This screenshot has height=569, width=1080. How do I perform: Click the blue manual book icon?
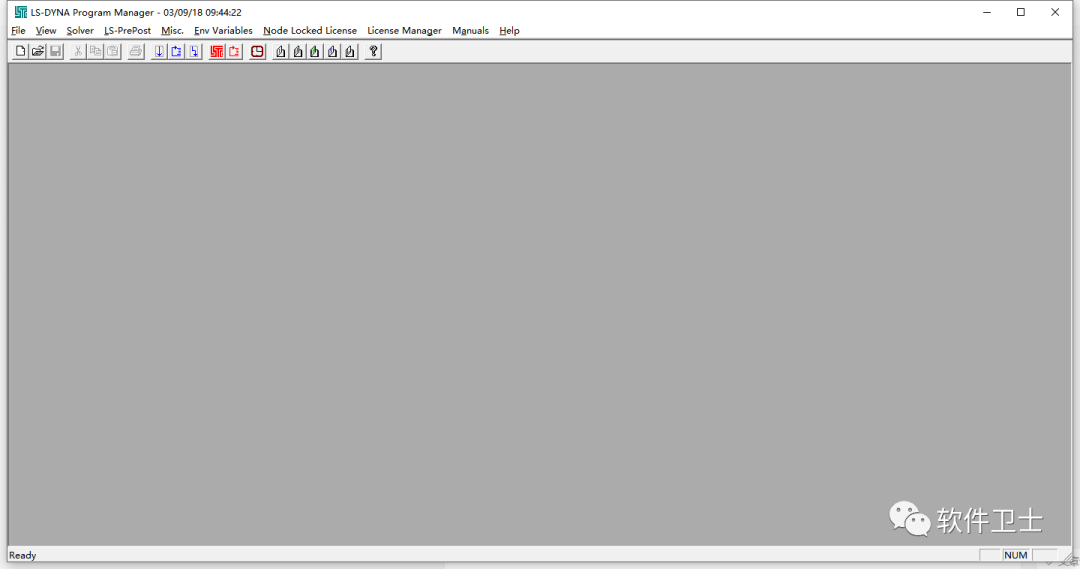[333, 52]
